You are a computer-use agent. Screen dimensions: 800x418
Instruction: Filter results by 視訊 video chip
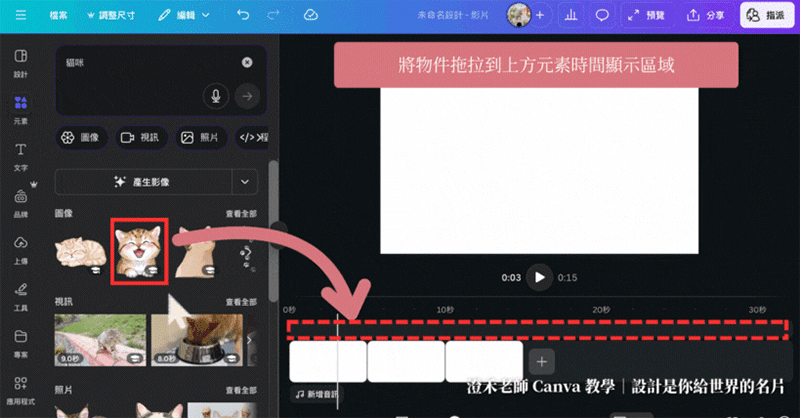click(x=141, y=137)
